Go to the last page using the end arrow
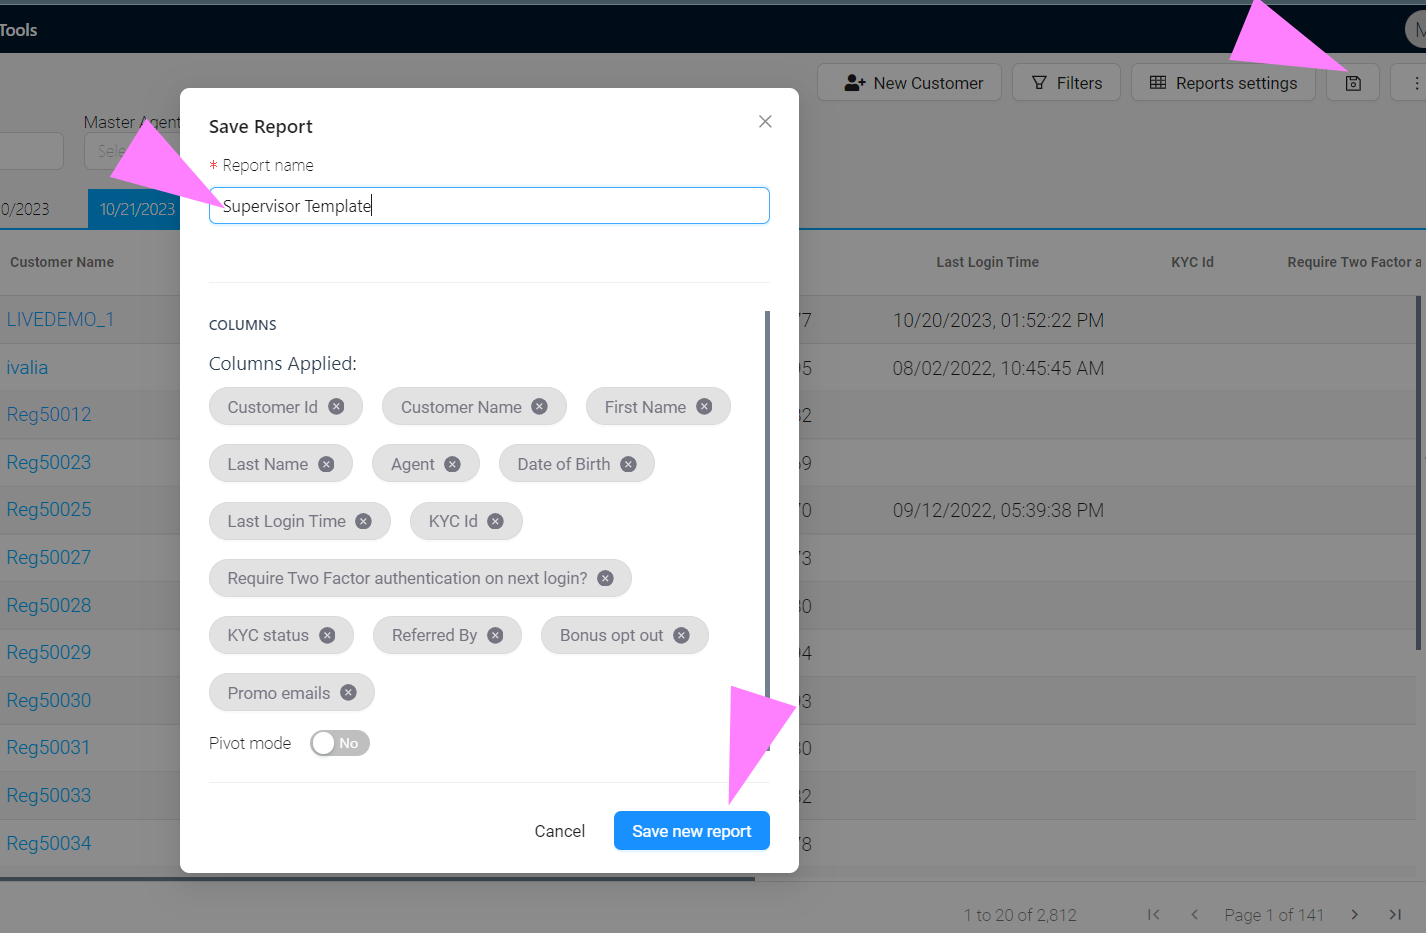Image resolution: width=1426 pixels, height=933 pixels. (1395, 914)
